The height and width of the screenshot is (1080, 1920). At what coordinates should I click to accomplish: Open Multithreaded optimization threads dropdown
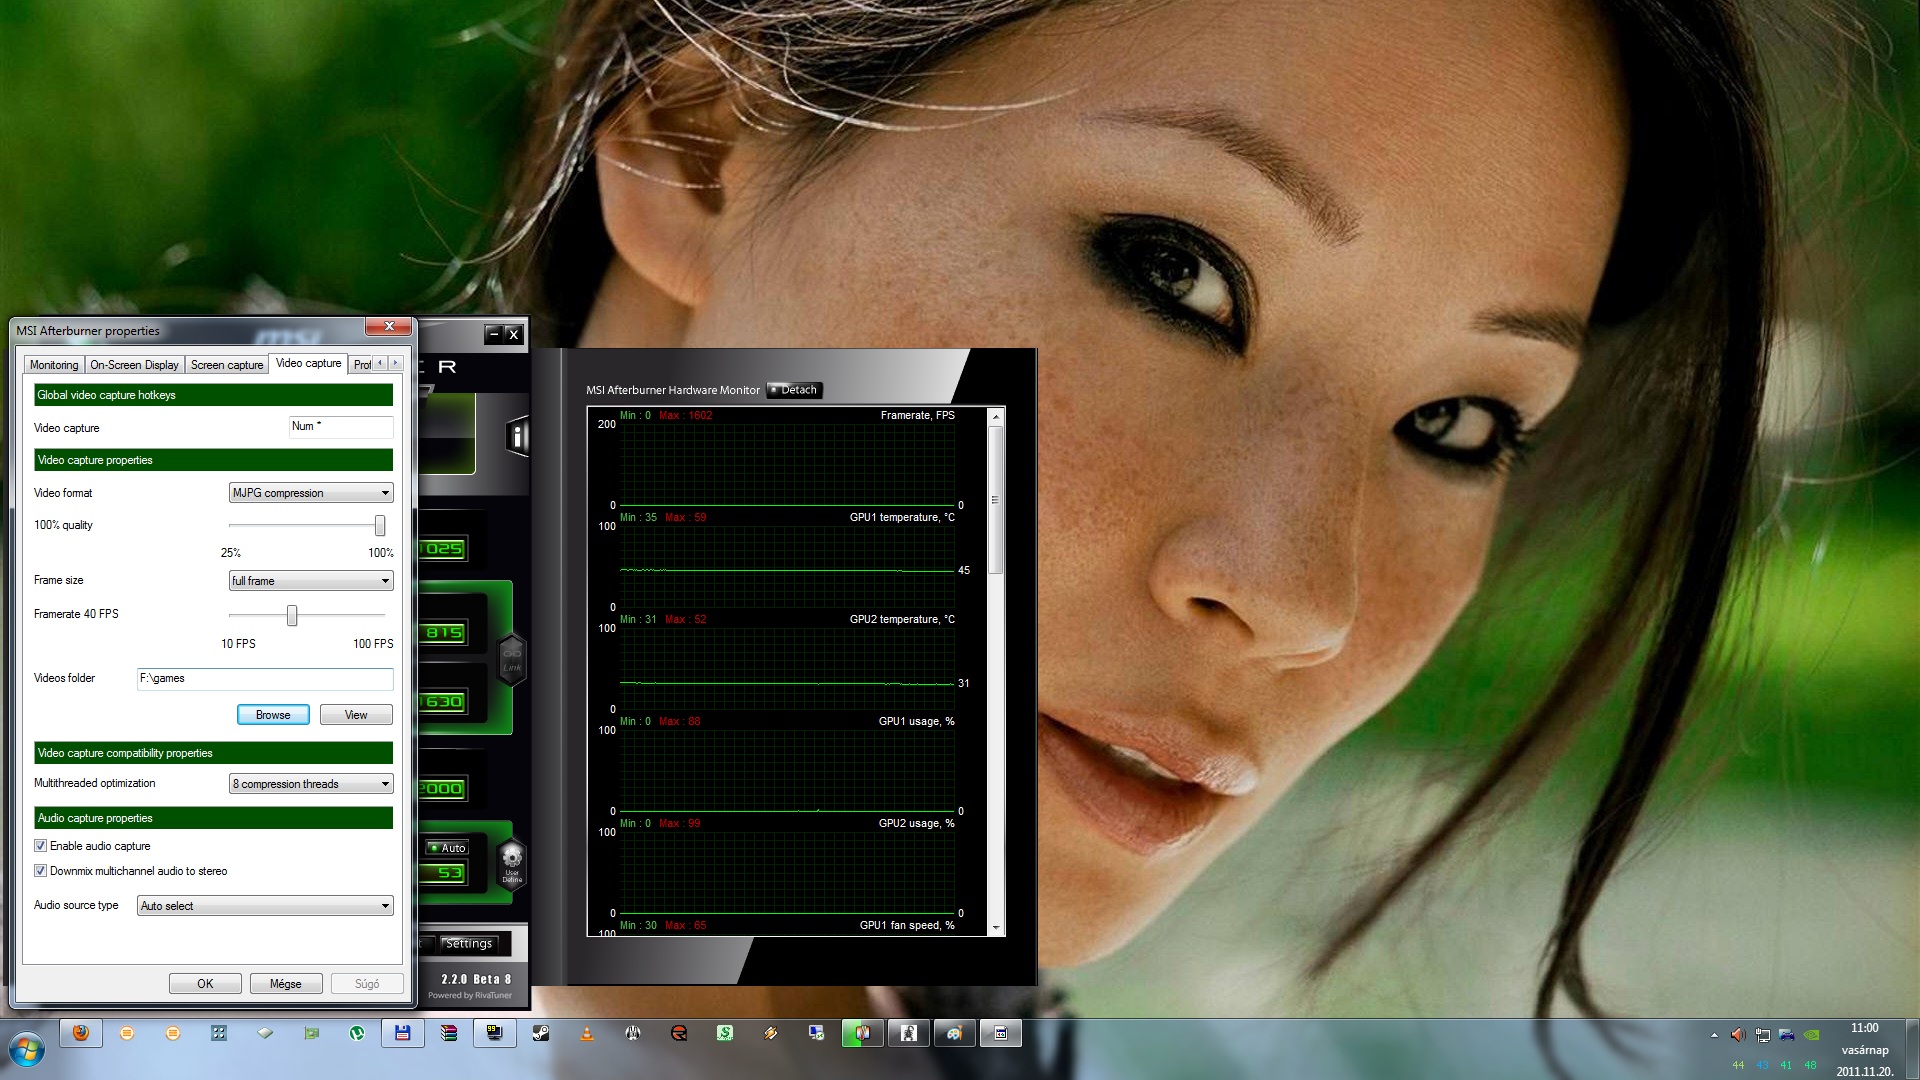click(x=311, y=784)
